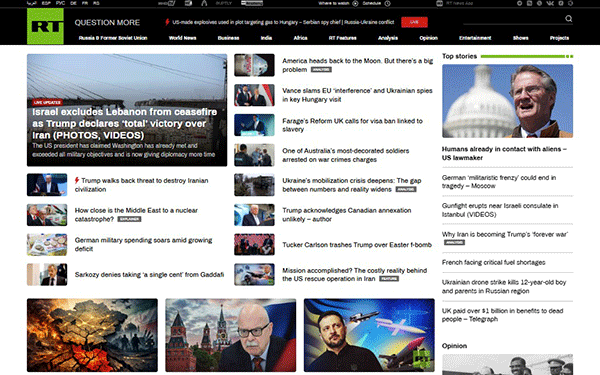Viewport: 600px width, 375px height.
Task: Open Russia & Former Soviet Union section
Action: tap(113, 38)
